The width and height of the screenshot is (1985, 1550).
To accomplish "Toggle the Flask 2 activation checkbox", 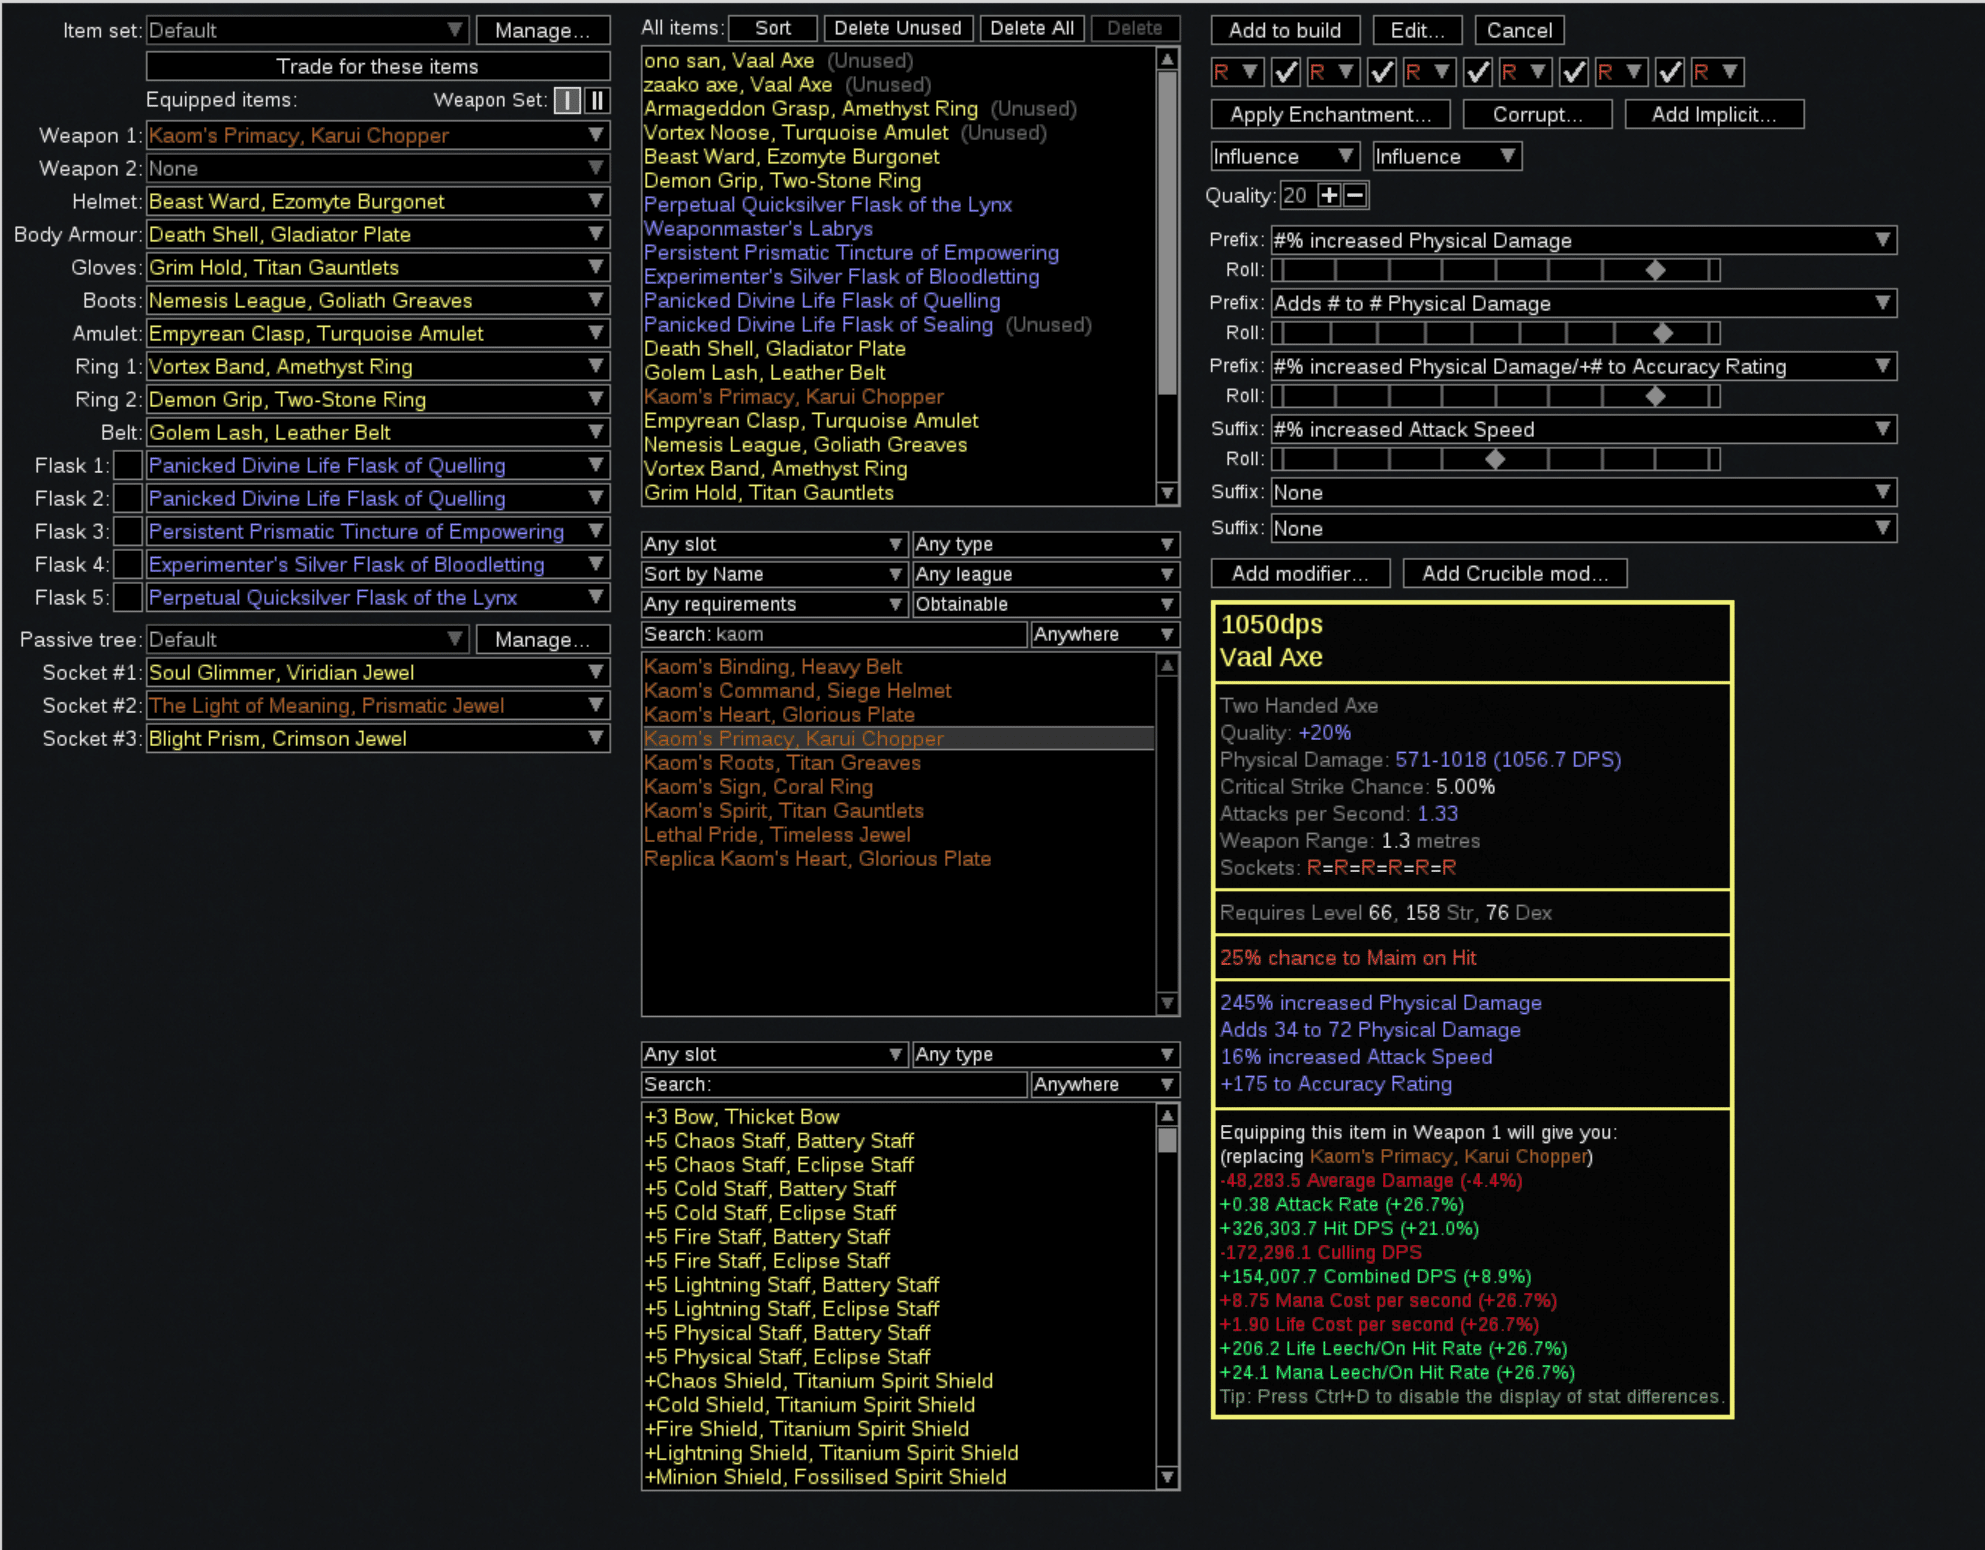I will coord(128,498).
